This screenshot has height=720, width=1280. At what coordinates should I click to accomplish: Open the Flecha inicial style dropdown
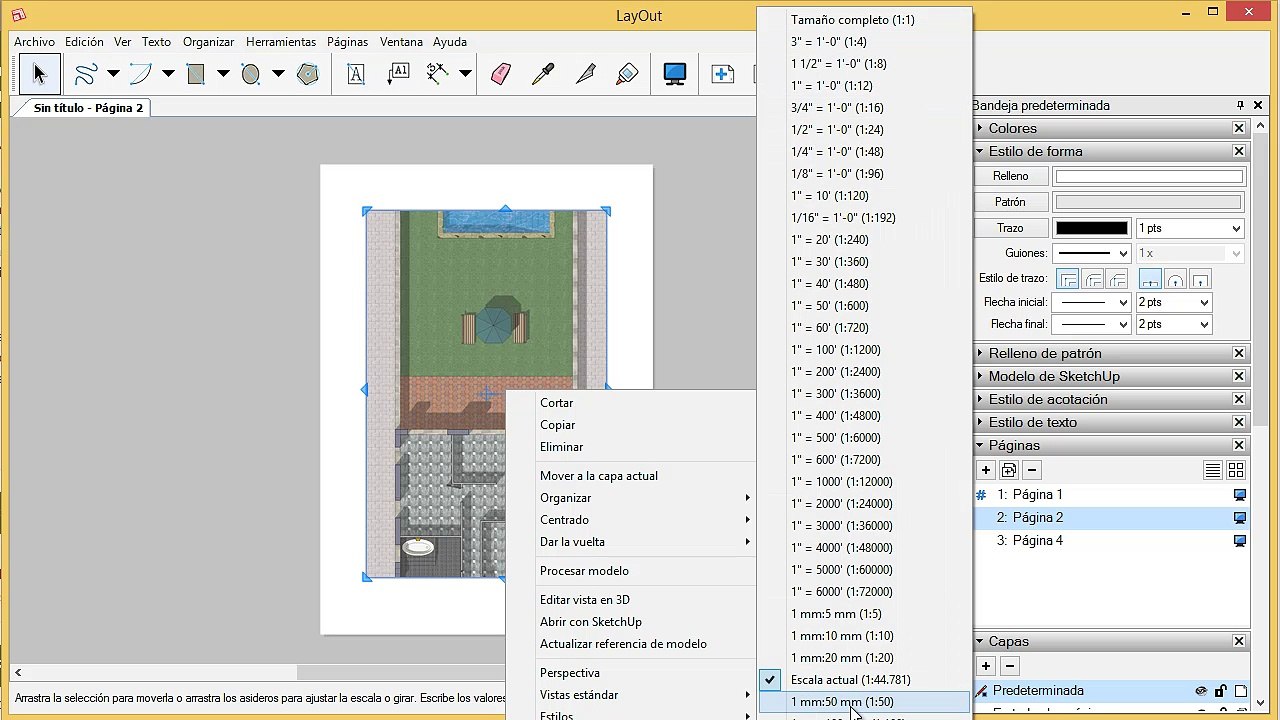coord(1094,302)
